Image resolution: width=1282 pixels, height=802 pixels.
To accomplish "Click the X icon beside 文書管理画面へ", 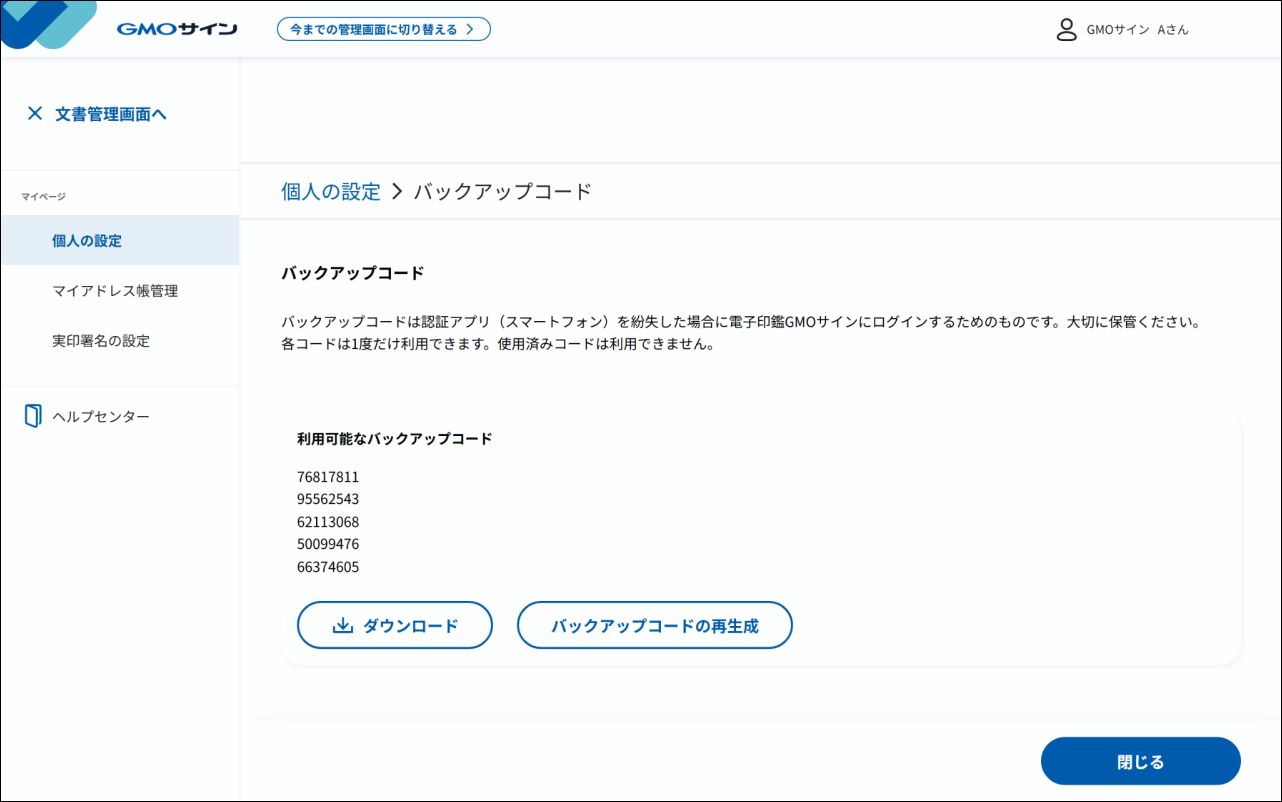I will point(35,113).
